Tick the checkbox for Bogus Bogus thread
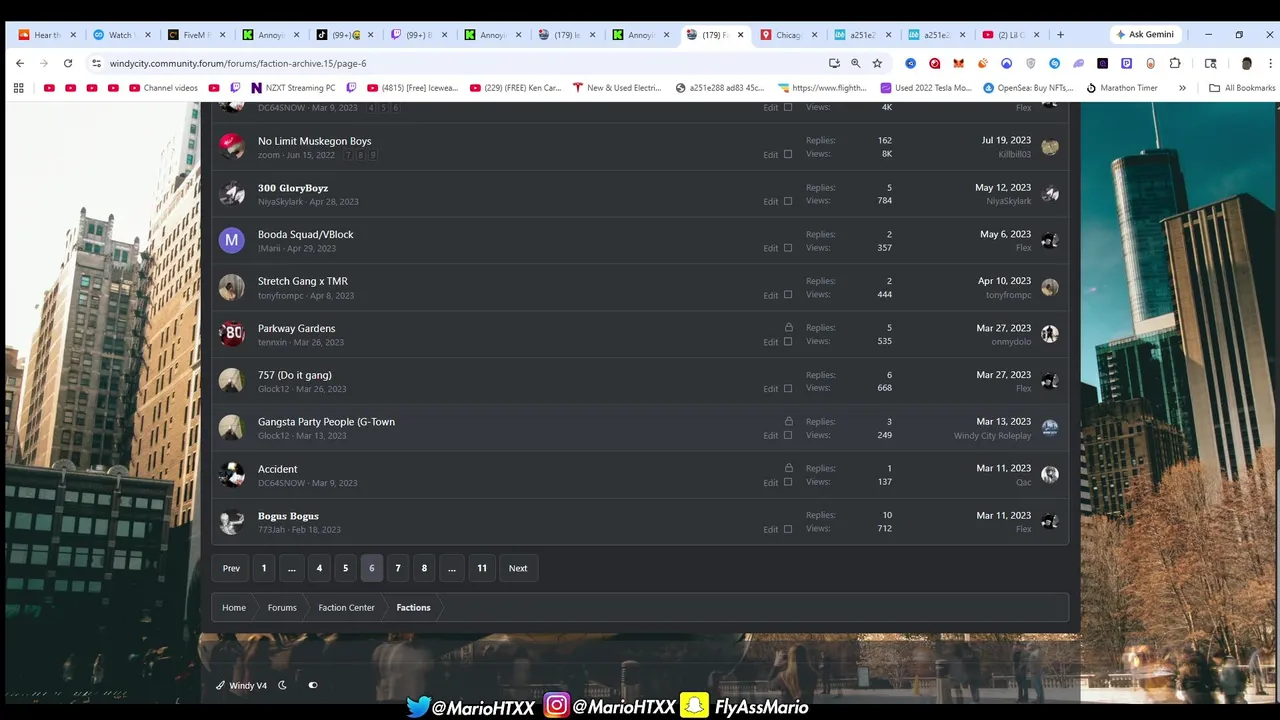The height and width of the screenshot is (720, 1280). 788,529
